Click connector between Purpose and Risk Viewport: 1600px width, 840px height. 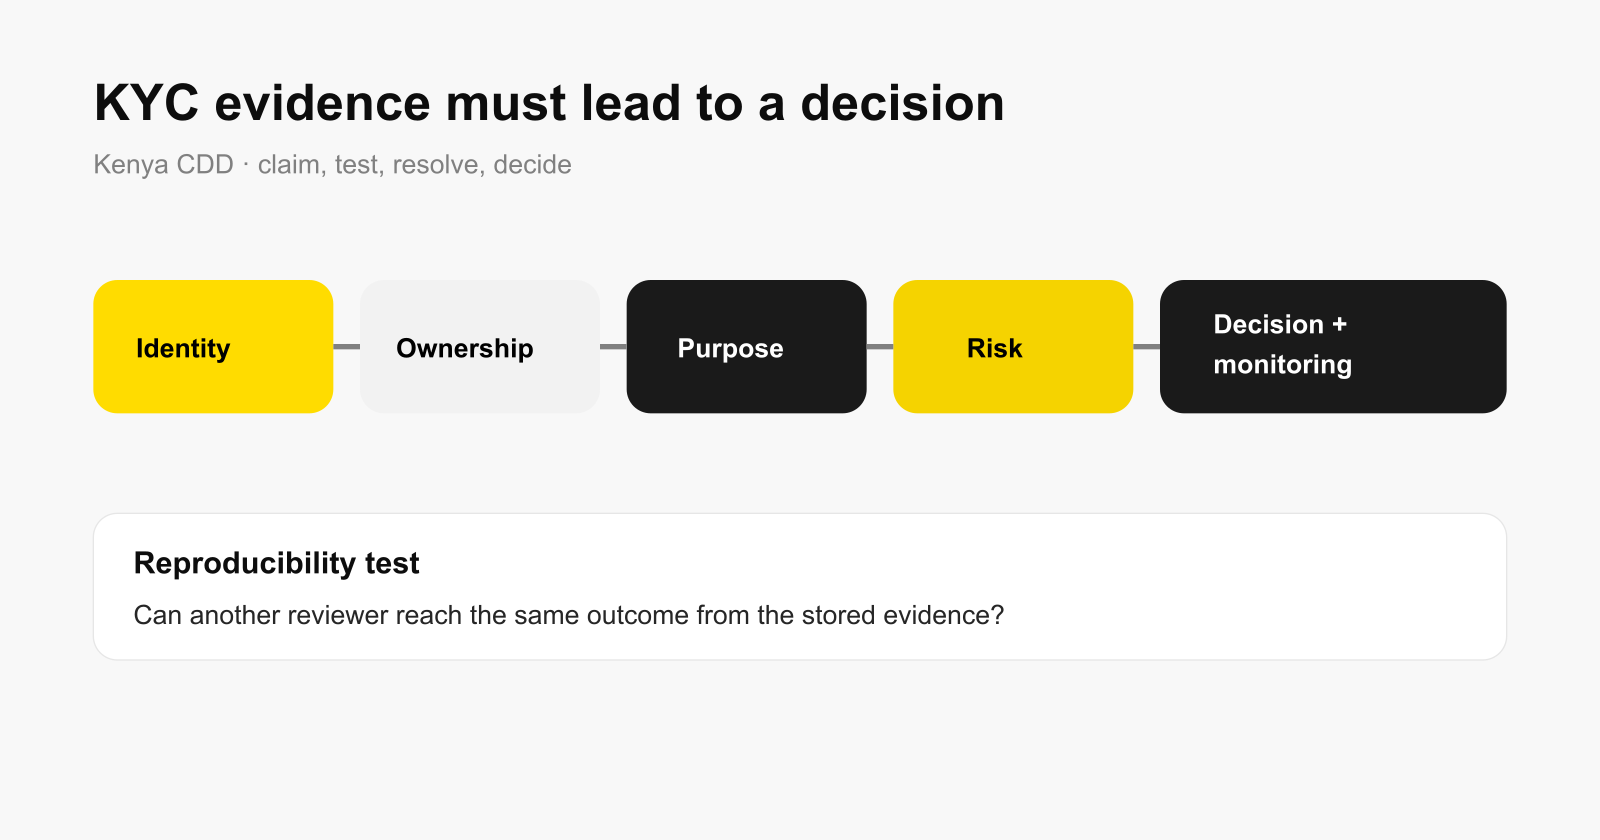click(x=880, y=346)
